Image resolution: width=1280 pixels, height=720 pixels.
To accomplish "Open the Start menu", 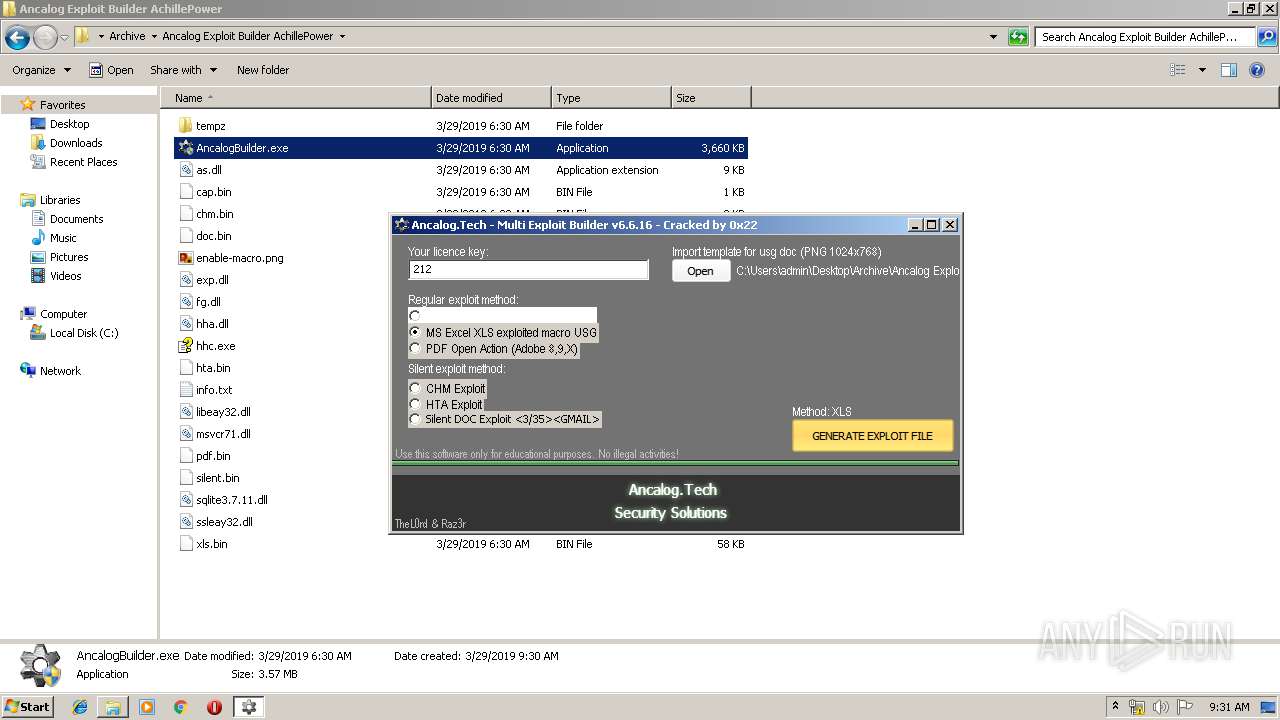I will pos(27,707).
